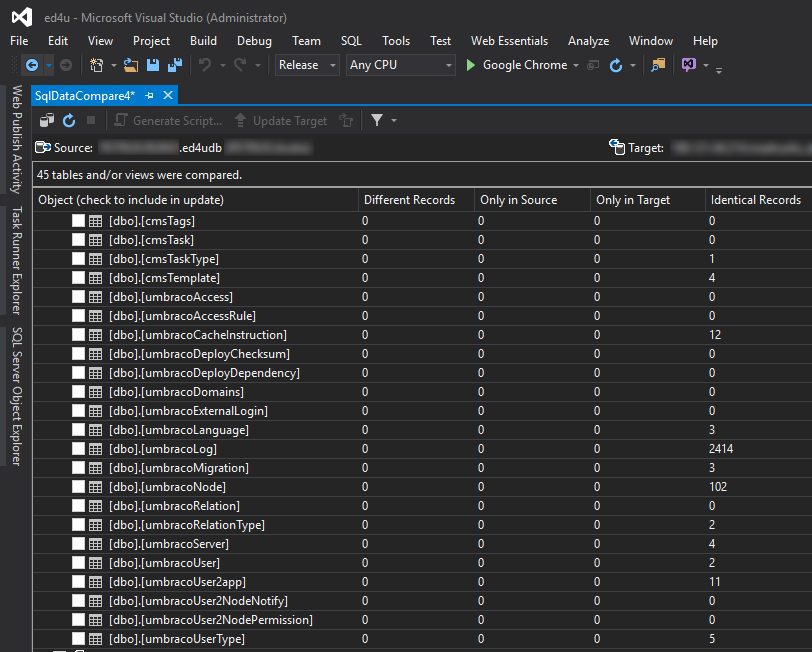Click the Different Records column header
Screen dimensions: 812x652
pyautogui.click(x=416, y=200)
